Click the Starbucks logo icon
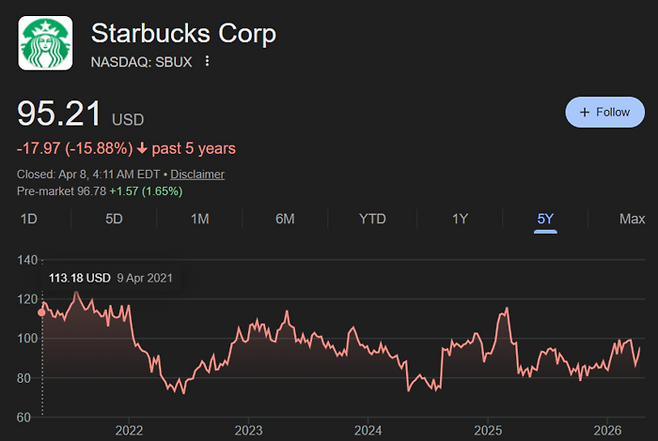 point(45,42)
